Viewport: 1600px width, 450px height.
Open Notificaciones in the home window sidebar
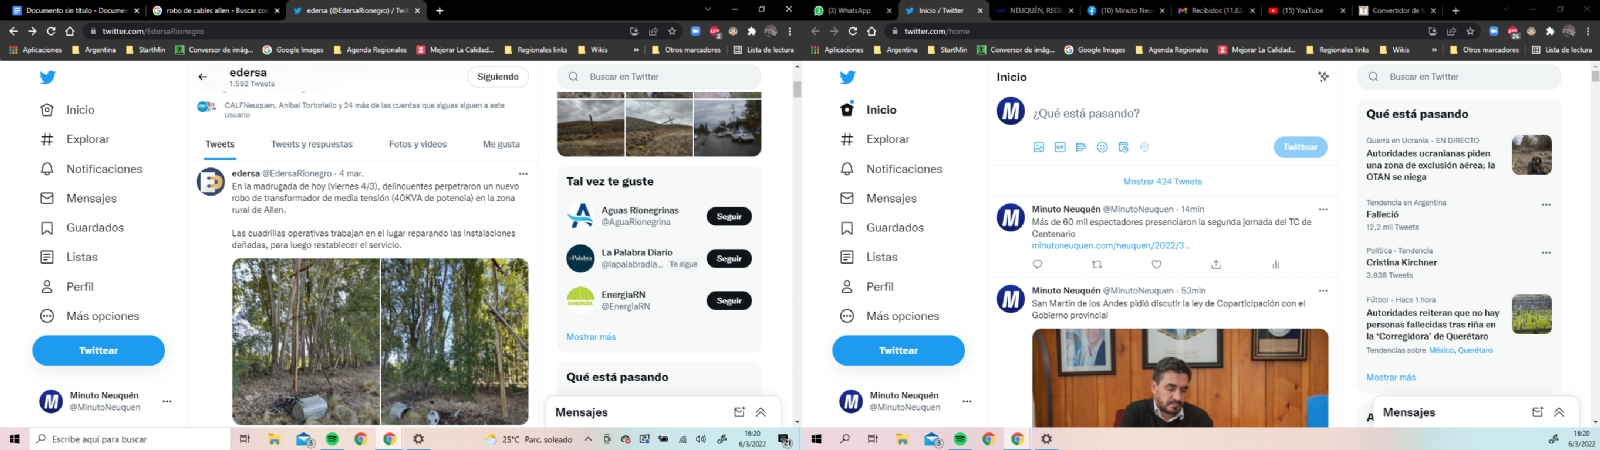[892, 169]
